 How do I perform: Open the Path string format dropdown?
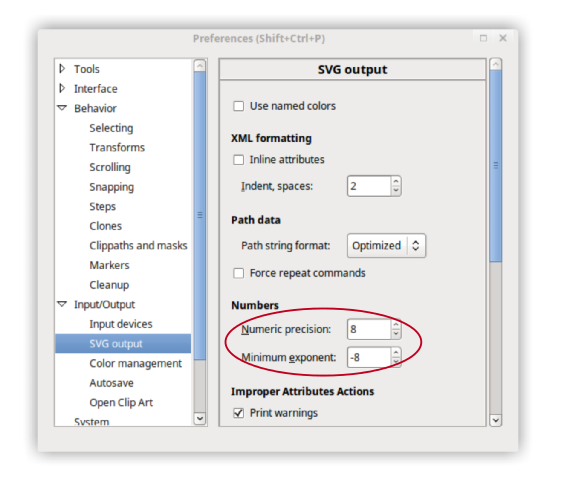(386, 245)
